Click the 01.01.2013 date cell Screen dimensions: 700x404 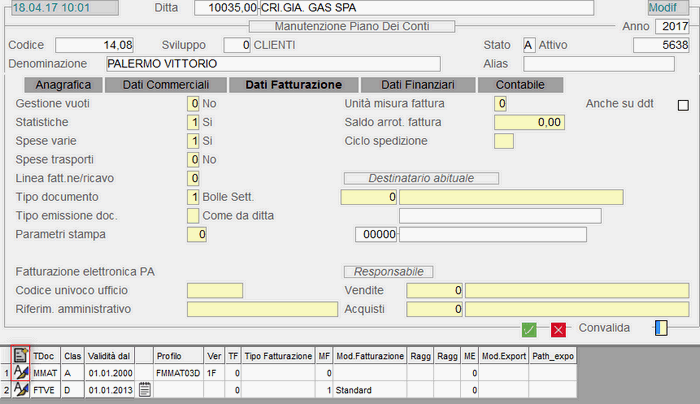[x=110, y=390]
